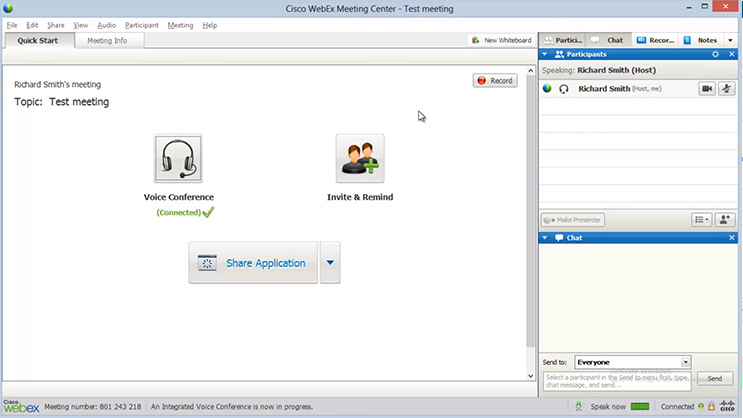Expand the Share Application dropdown arrow
Viewport: 743px width, 418px height.
[x=330, y=263]
